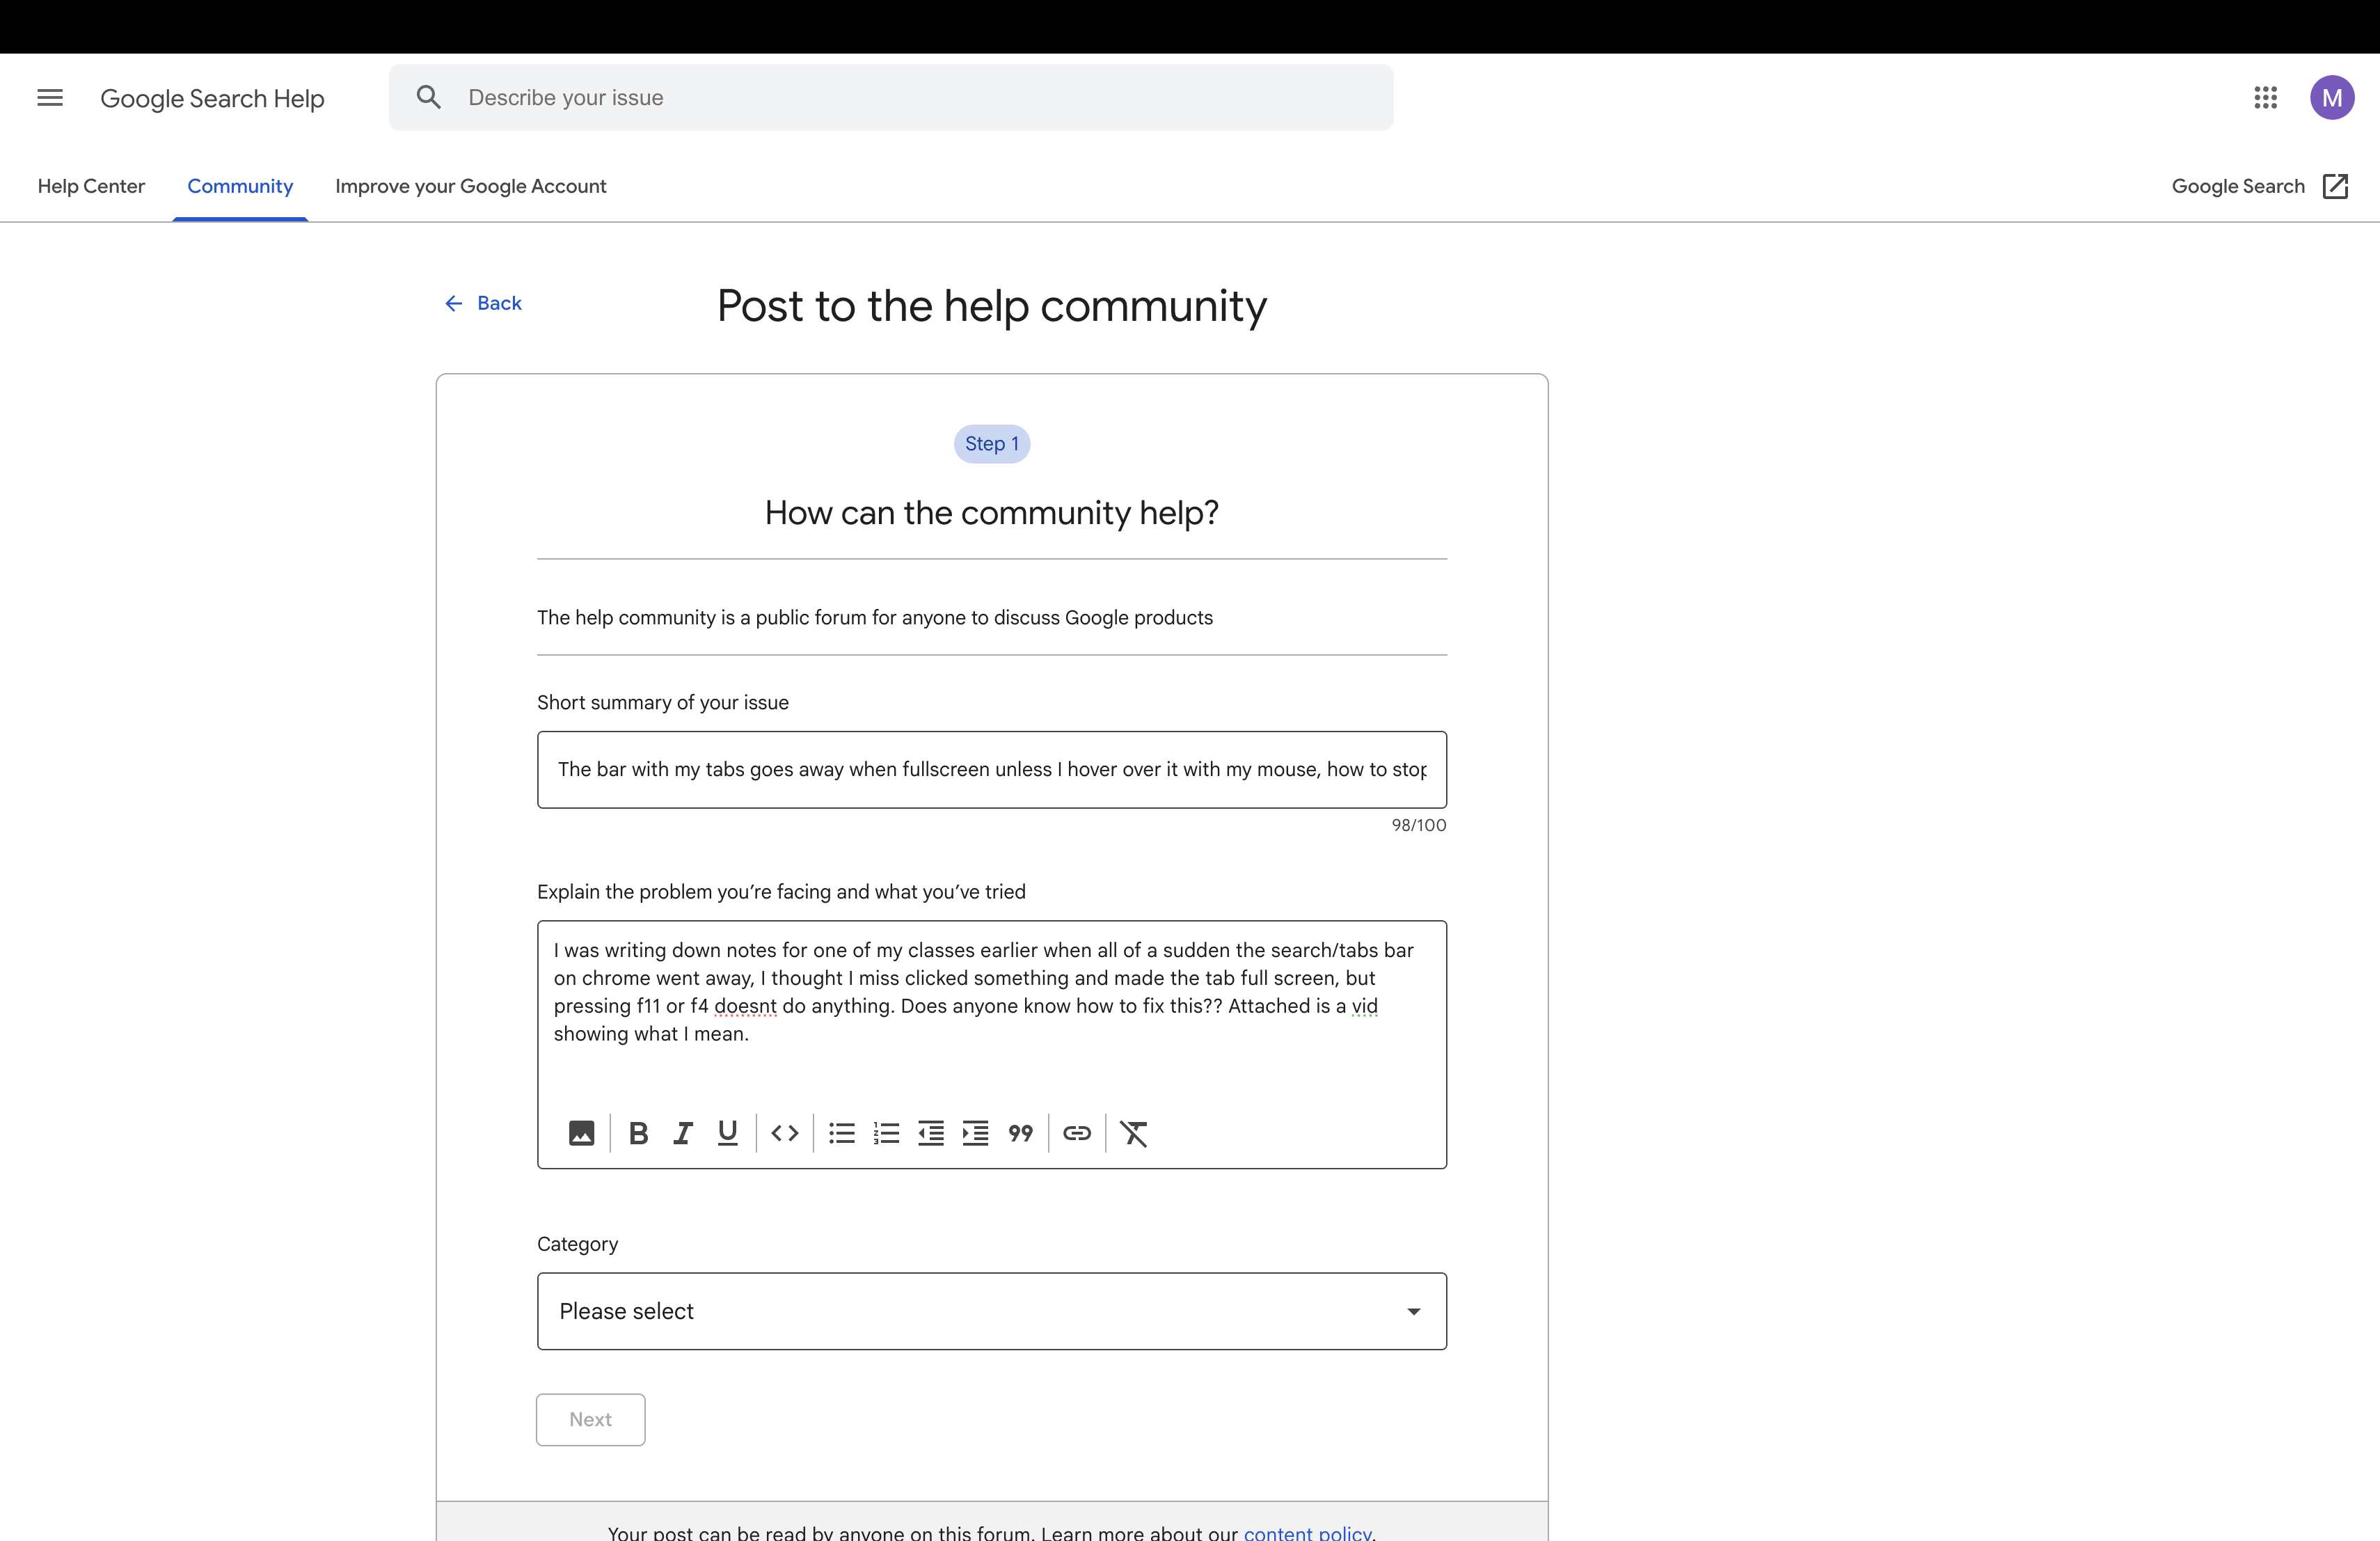
Task: Click the Next button
Action: coord(590,1419)
